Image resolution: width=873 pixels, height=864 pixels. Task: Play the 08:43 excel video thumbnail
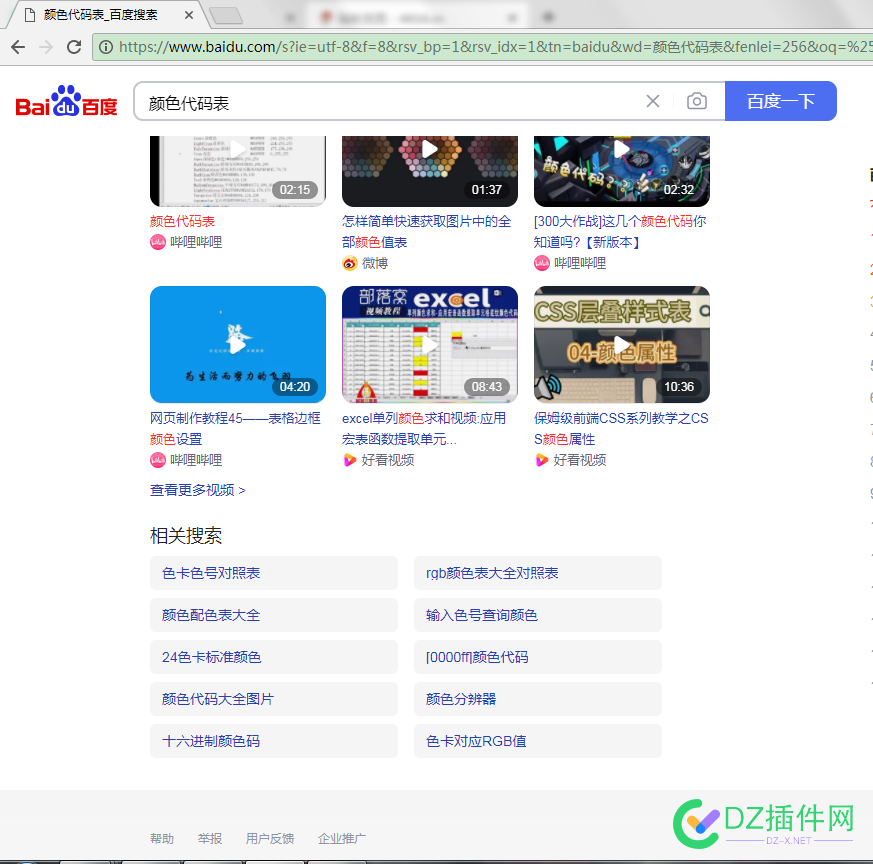pos(430,345)
